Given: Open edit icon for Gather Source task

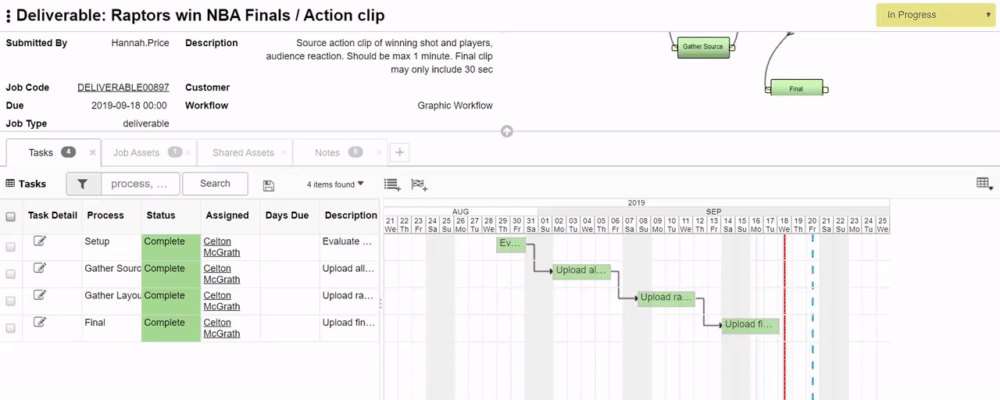Looking at the screenshot, I should [x=40, y=268].
